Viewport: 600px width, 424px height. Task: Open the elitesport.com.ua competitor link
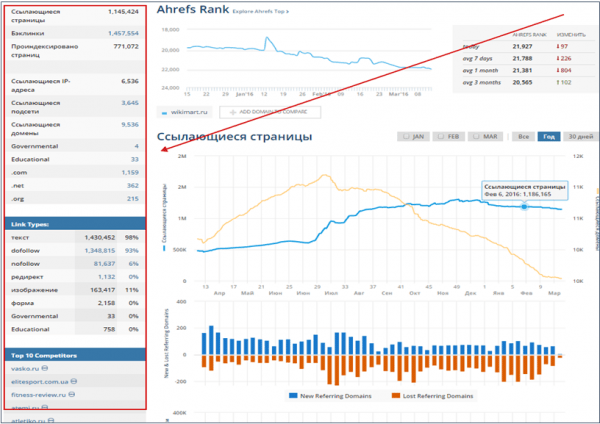pyautogui.click(x=40, y=382)
